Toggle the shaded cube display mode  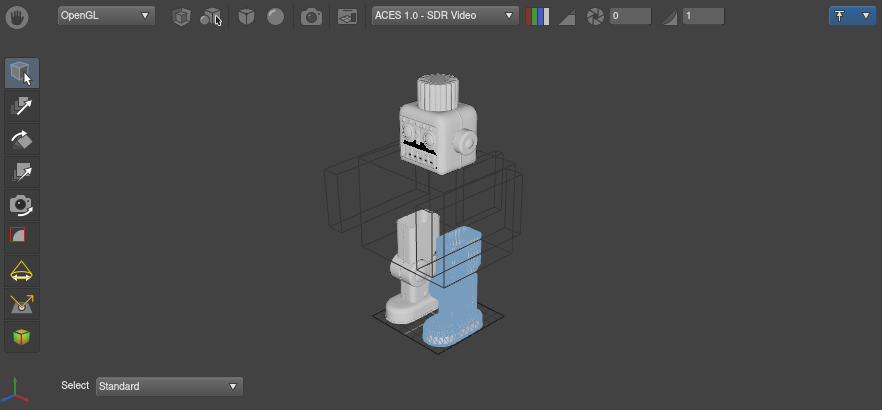pos(246,17)
